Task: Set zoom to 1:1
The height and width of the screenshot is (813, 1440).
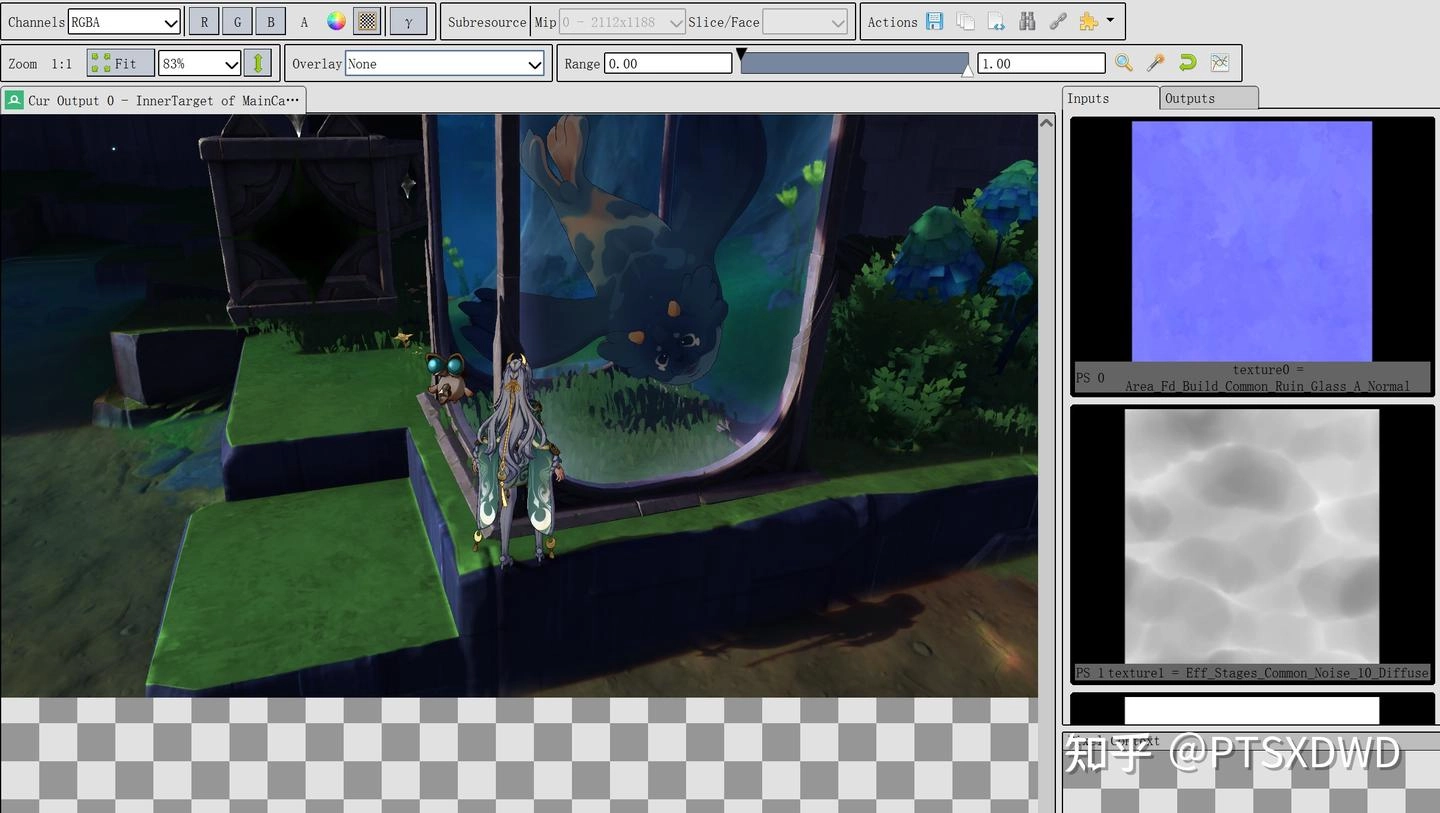Action: [x=62, y=63]
